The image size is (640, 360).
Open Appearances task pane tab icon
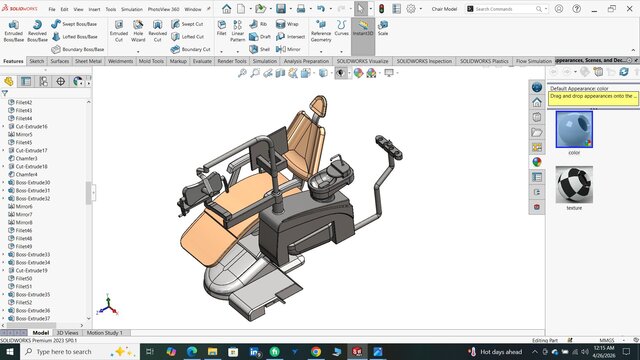click(537, 162)
